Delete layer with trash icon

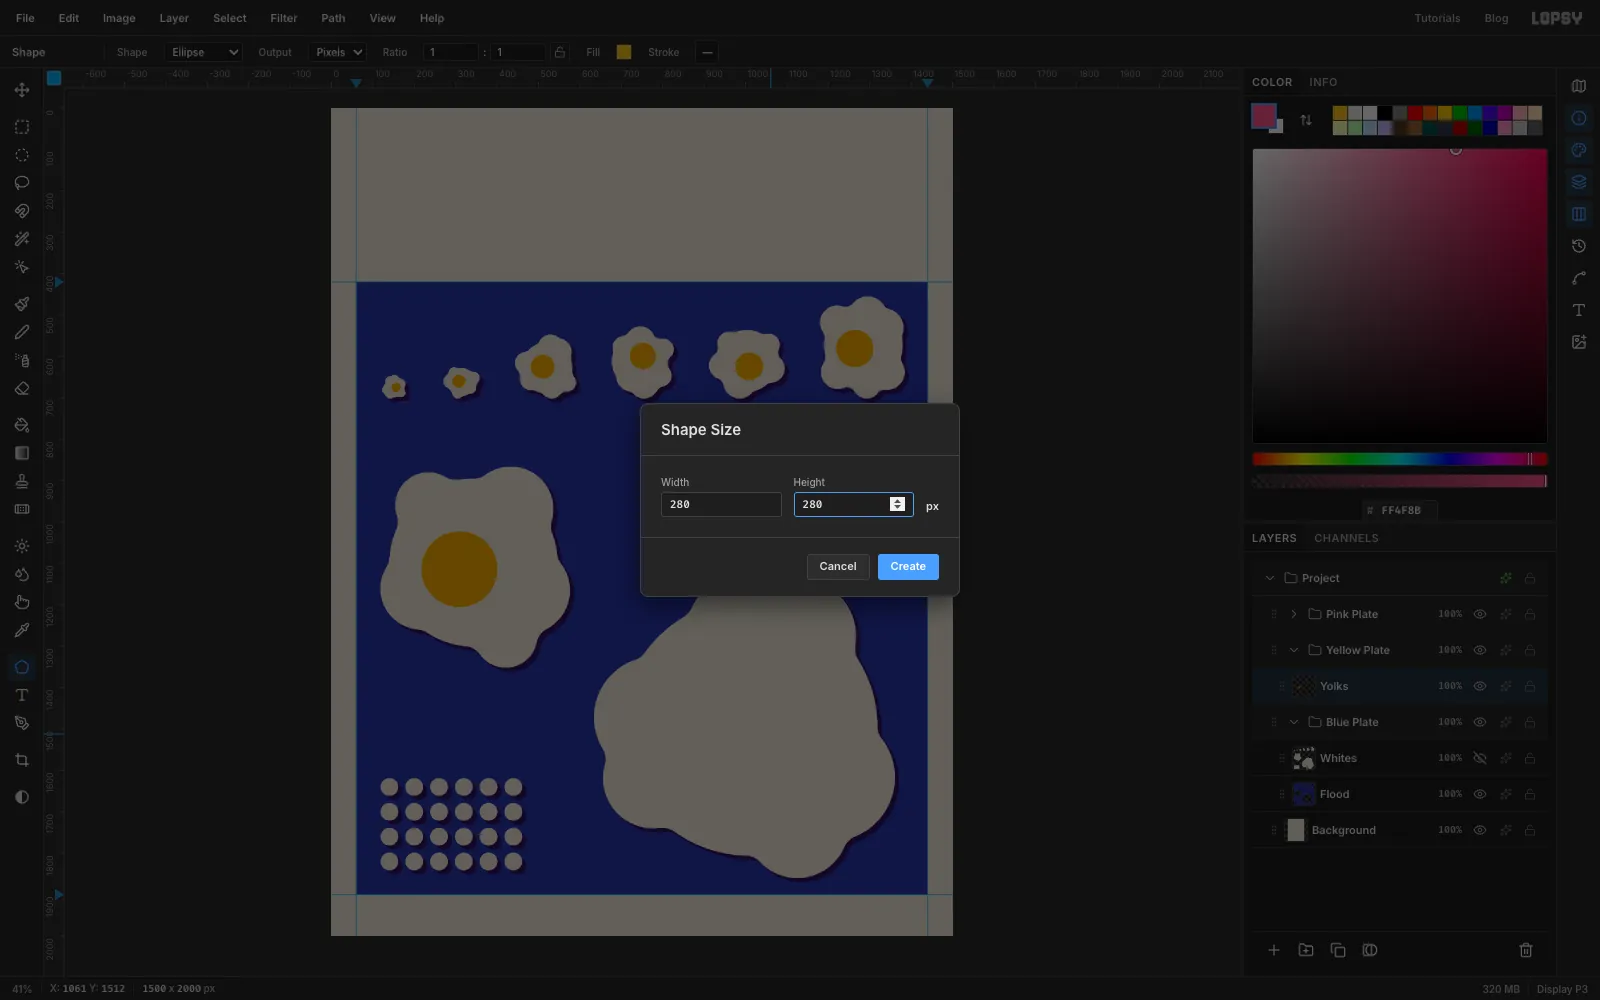coord(1526,950)
